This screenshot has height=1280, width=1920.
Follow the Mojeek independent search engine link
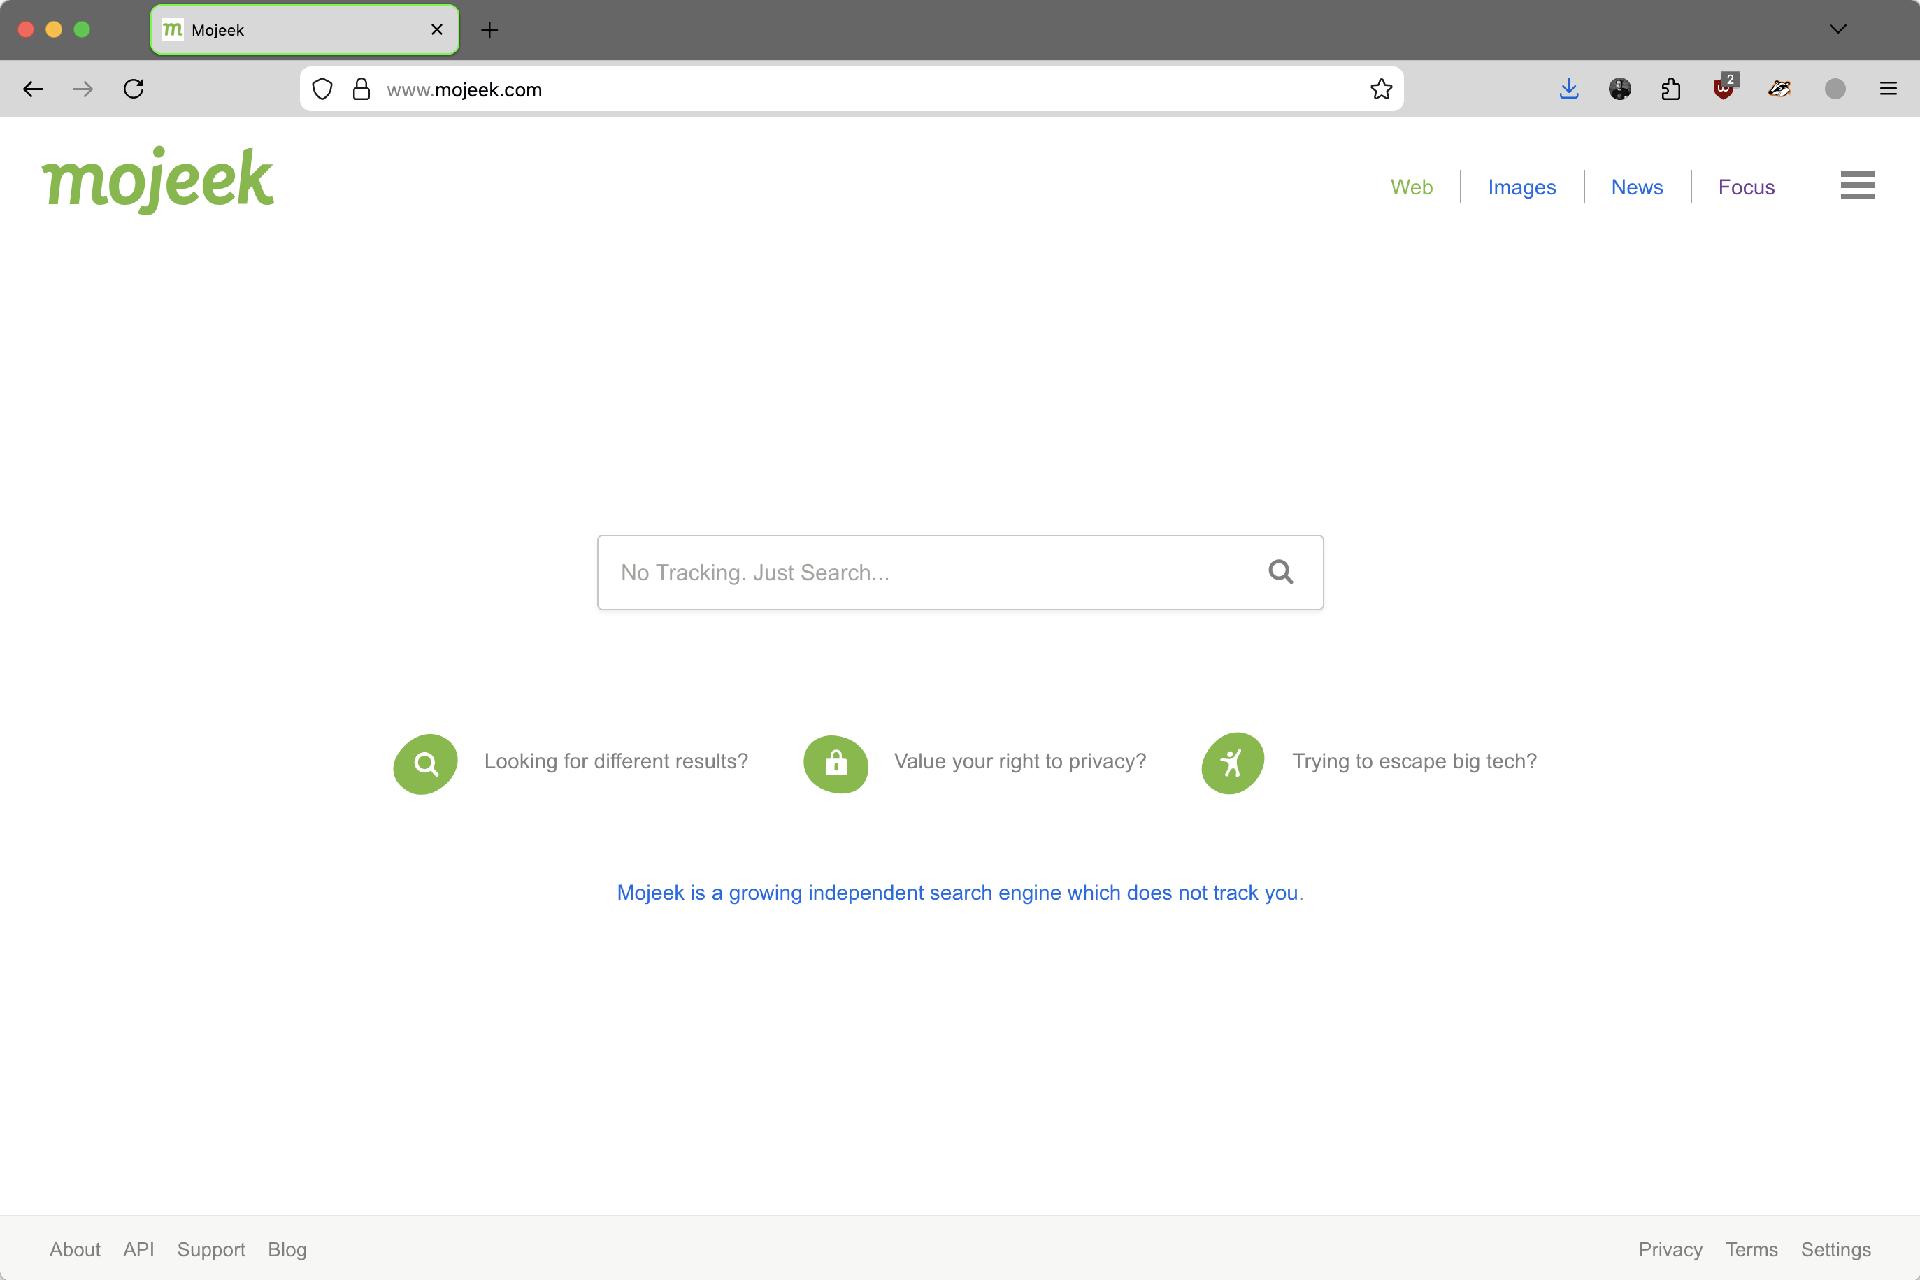(x=960, y=892)
